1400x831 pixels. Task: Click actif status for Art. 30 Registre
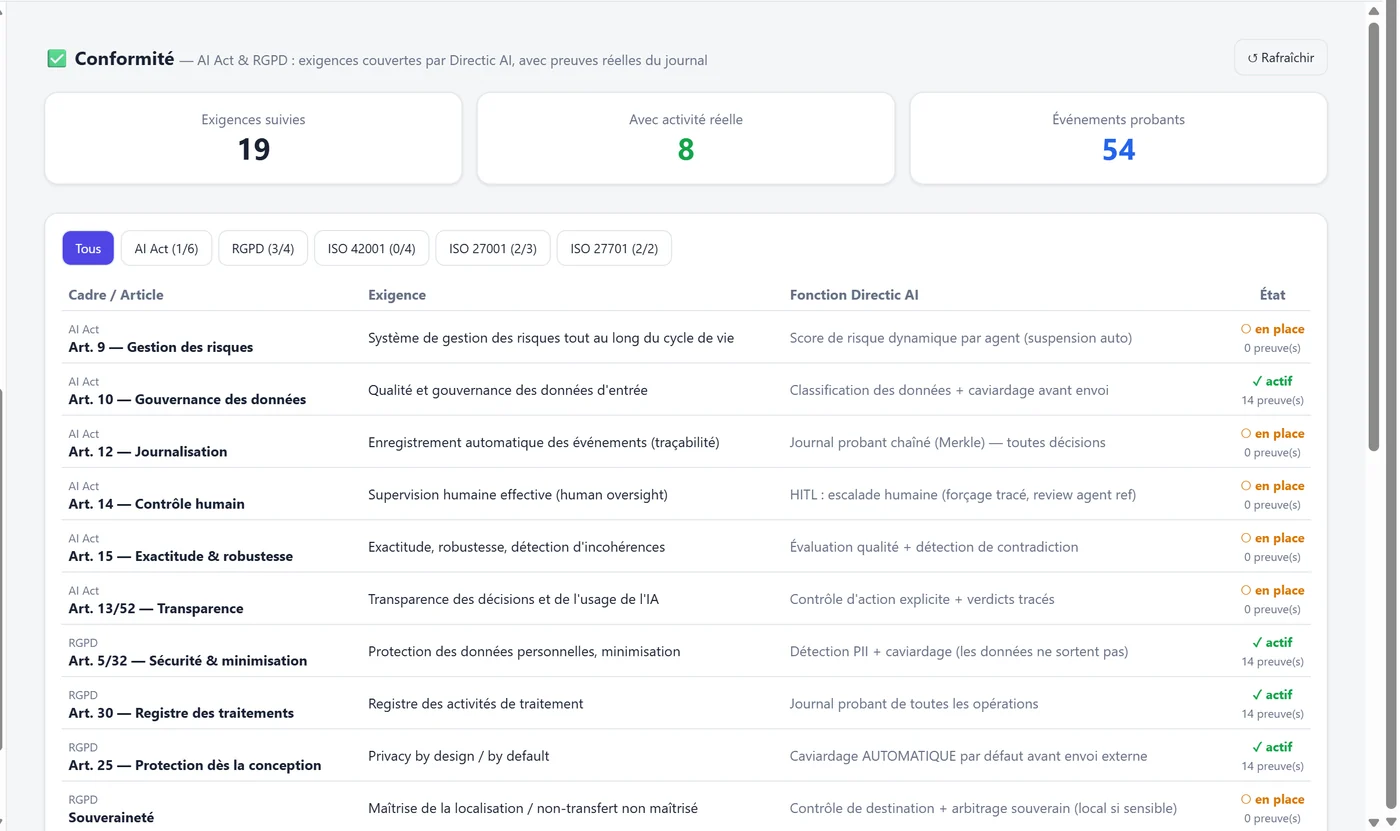[x=1272, y=694]
